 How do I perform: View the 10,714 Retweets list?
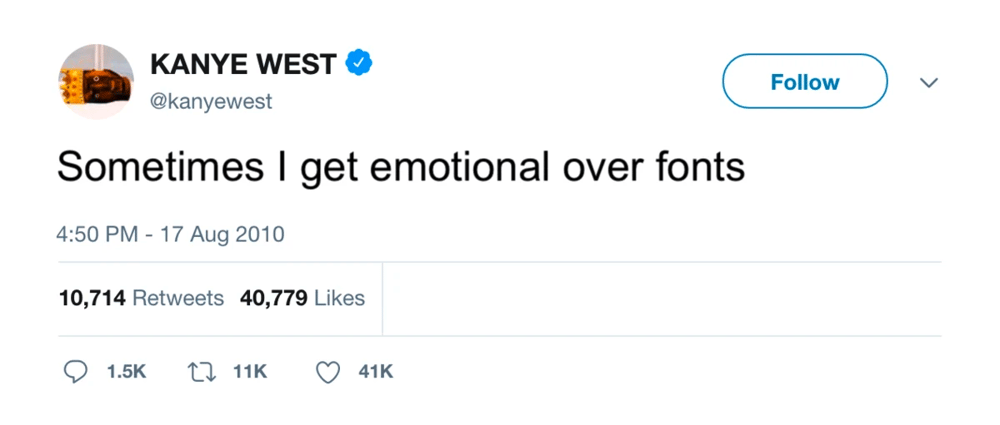tap(141, 298)
